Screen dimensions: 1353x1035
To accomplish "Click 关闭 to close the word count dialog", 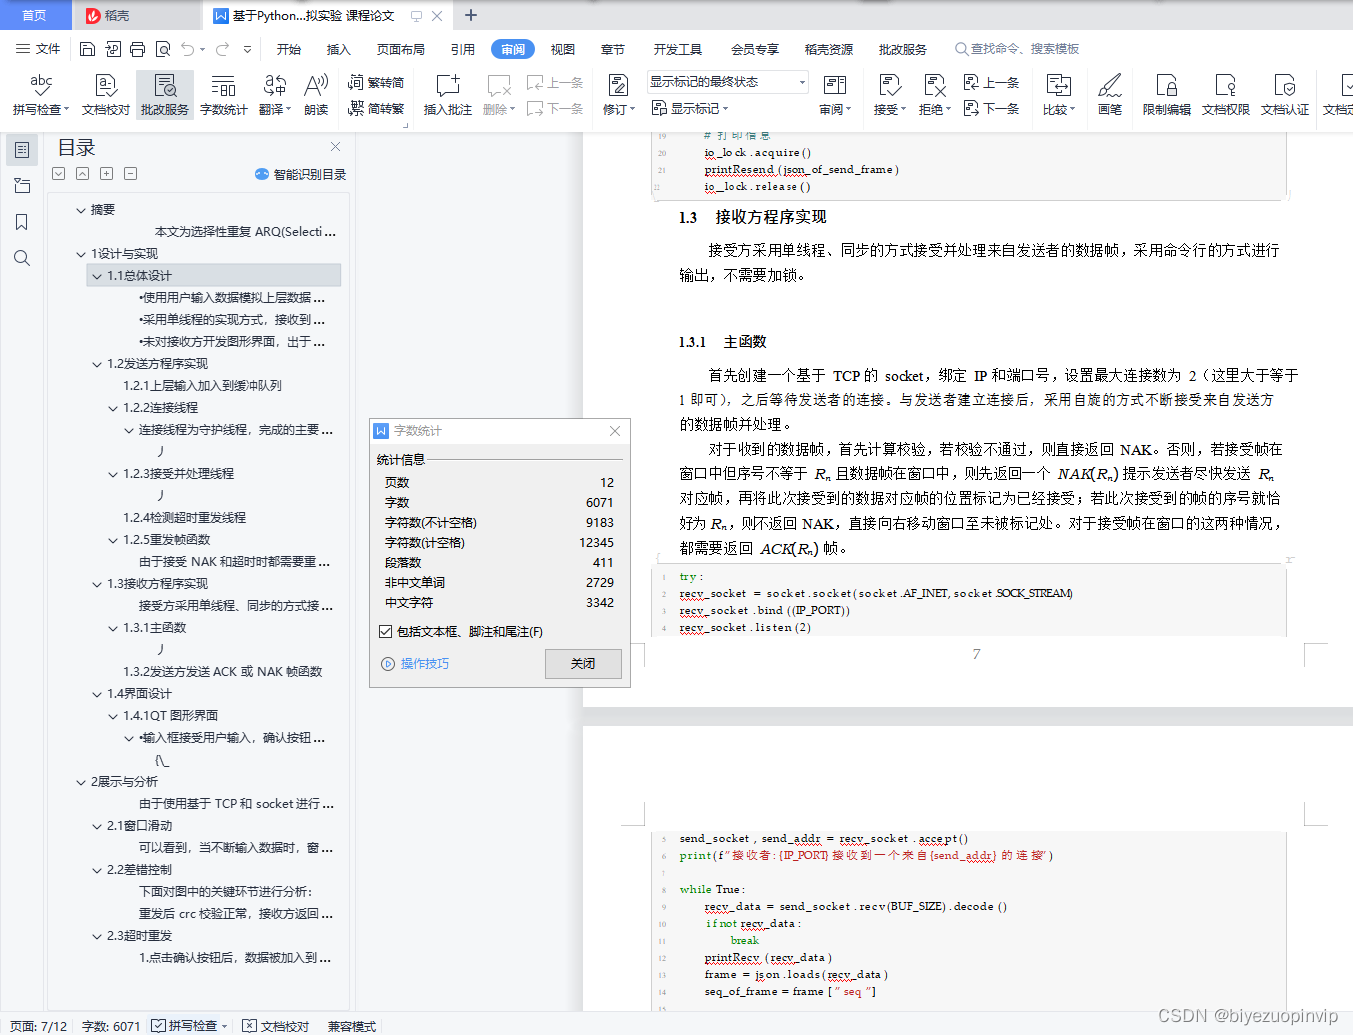I will tap(585, 663).
